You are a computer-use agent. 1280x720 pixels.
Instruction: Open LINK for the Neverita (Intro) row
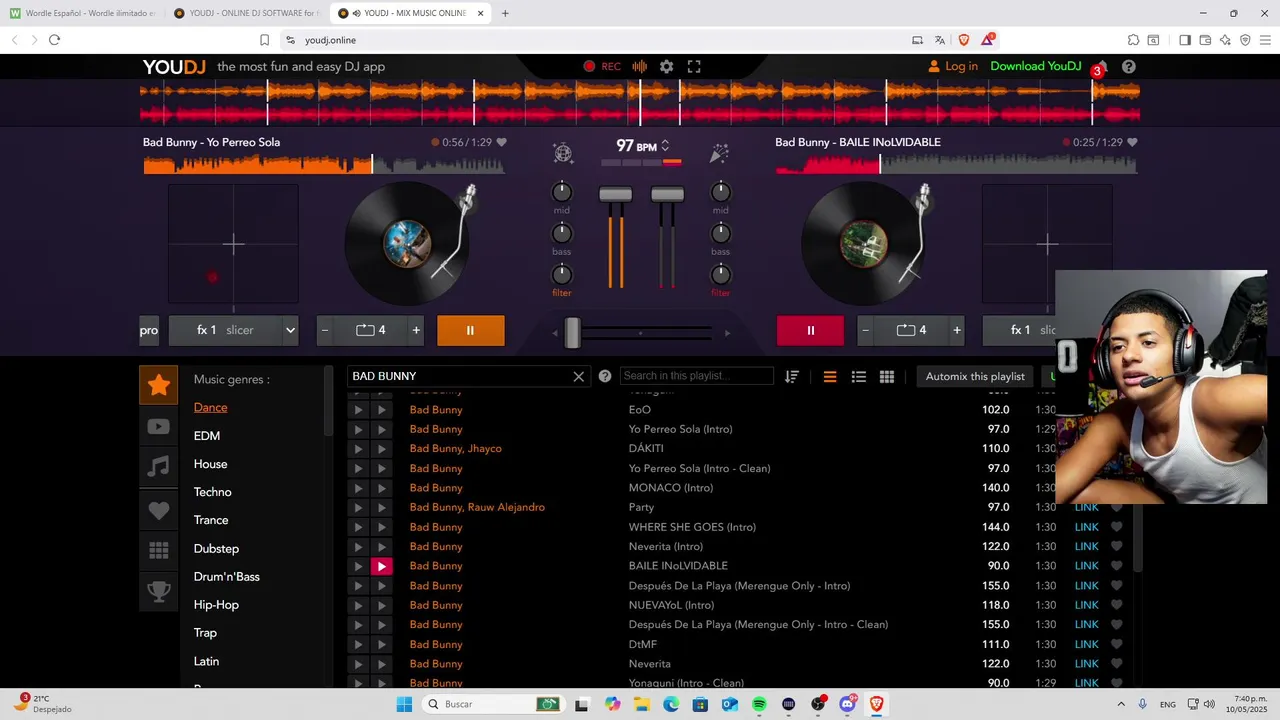(1086, 547)
